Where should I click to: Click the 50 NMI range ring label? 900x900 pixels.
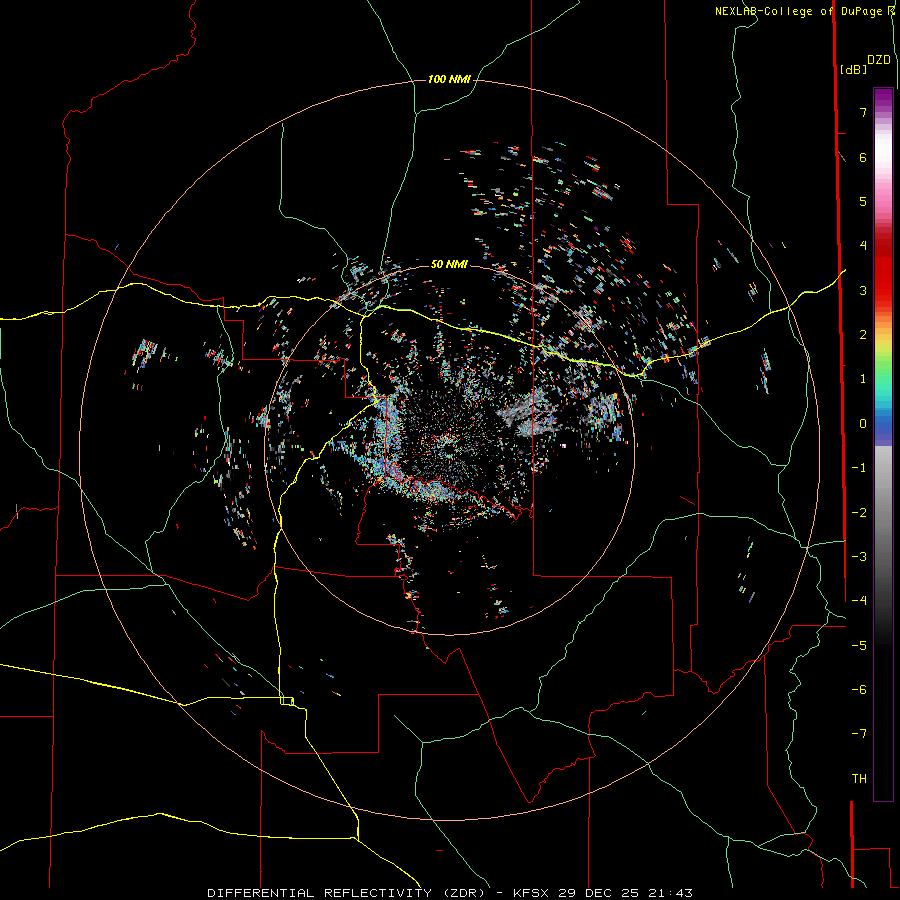(449, 264)
